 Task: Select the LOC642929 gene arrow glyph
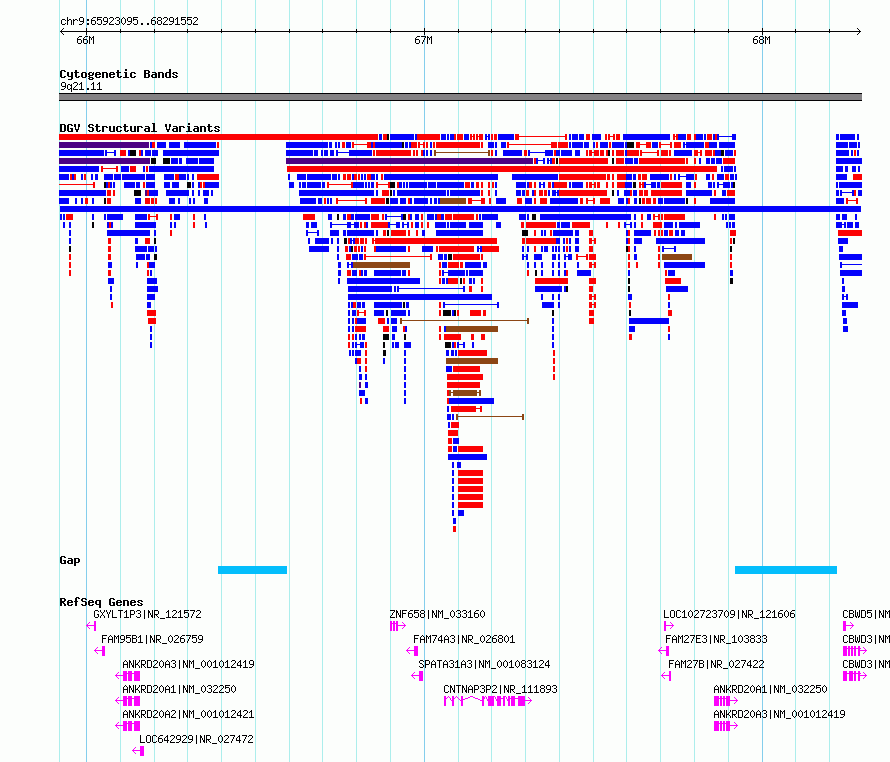point(138,751)
